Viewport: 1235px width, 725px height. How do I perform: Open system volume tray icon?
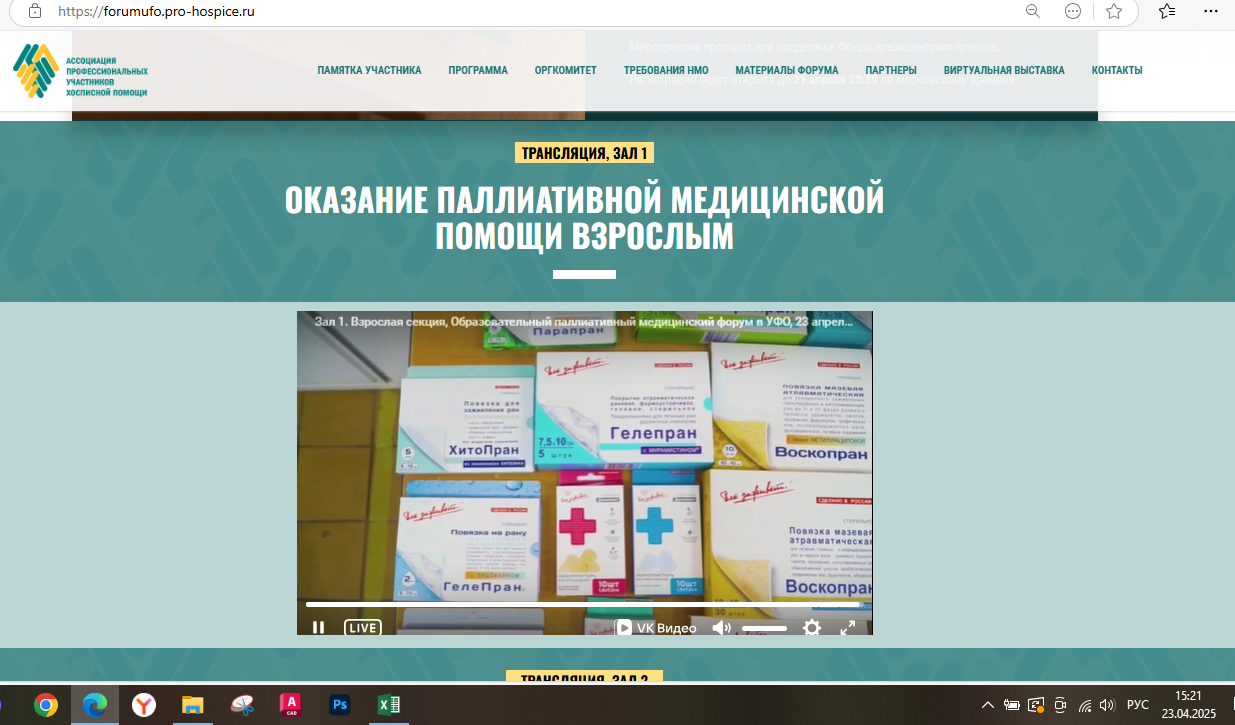tap(1106, 705)
